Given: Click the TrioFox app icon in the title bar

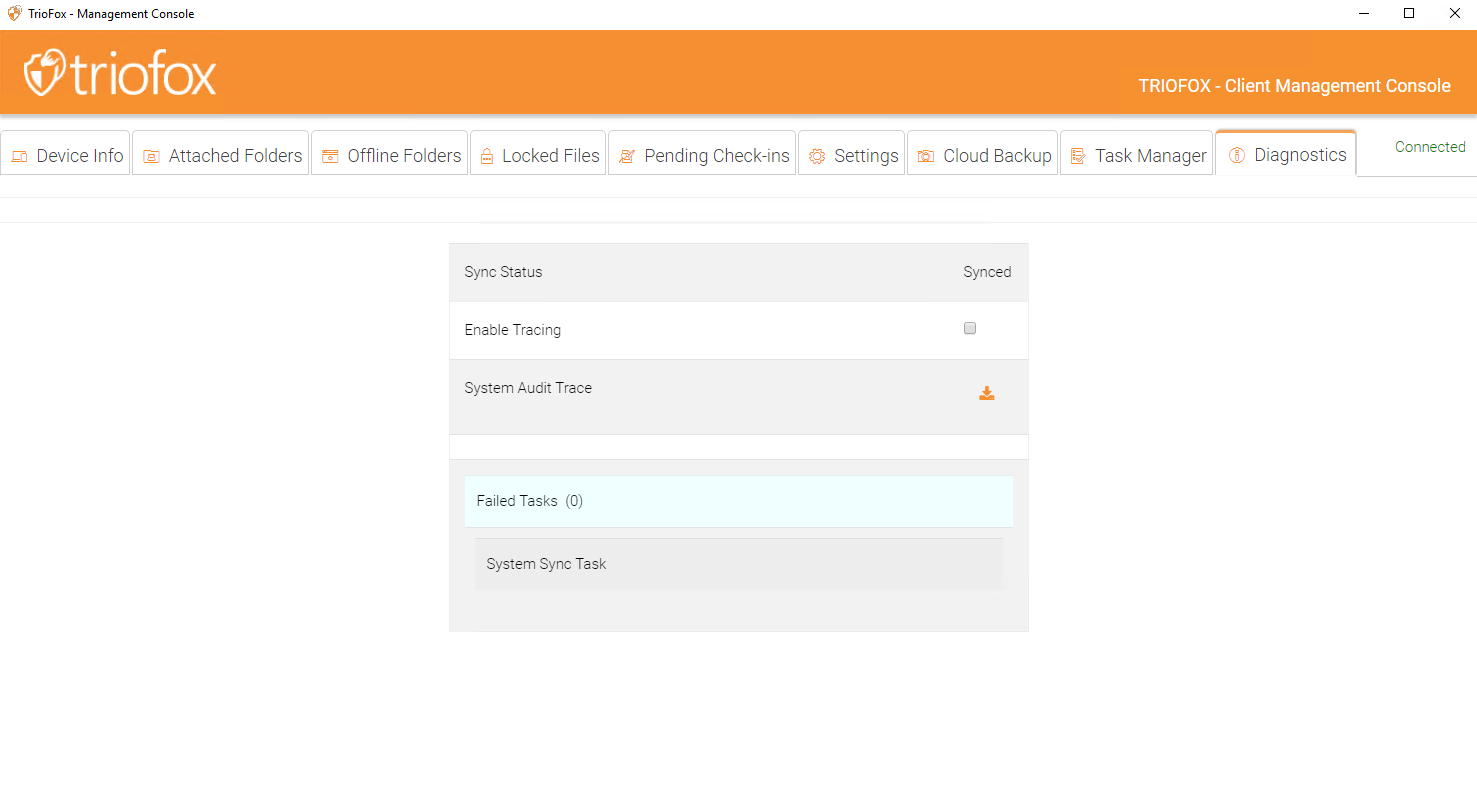Looking at the screenshot, I should pos(14,14).
